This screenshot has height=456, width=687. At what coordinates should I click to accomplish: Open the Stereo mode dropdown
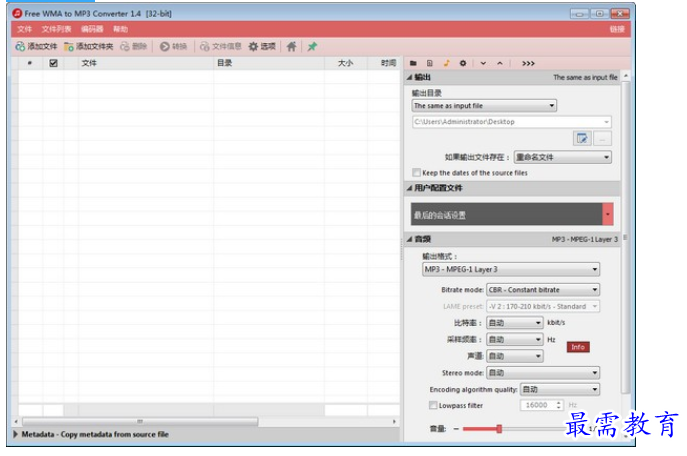point(543,373)
